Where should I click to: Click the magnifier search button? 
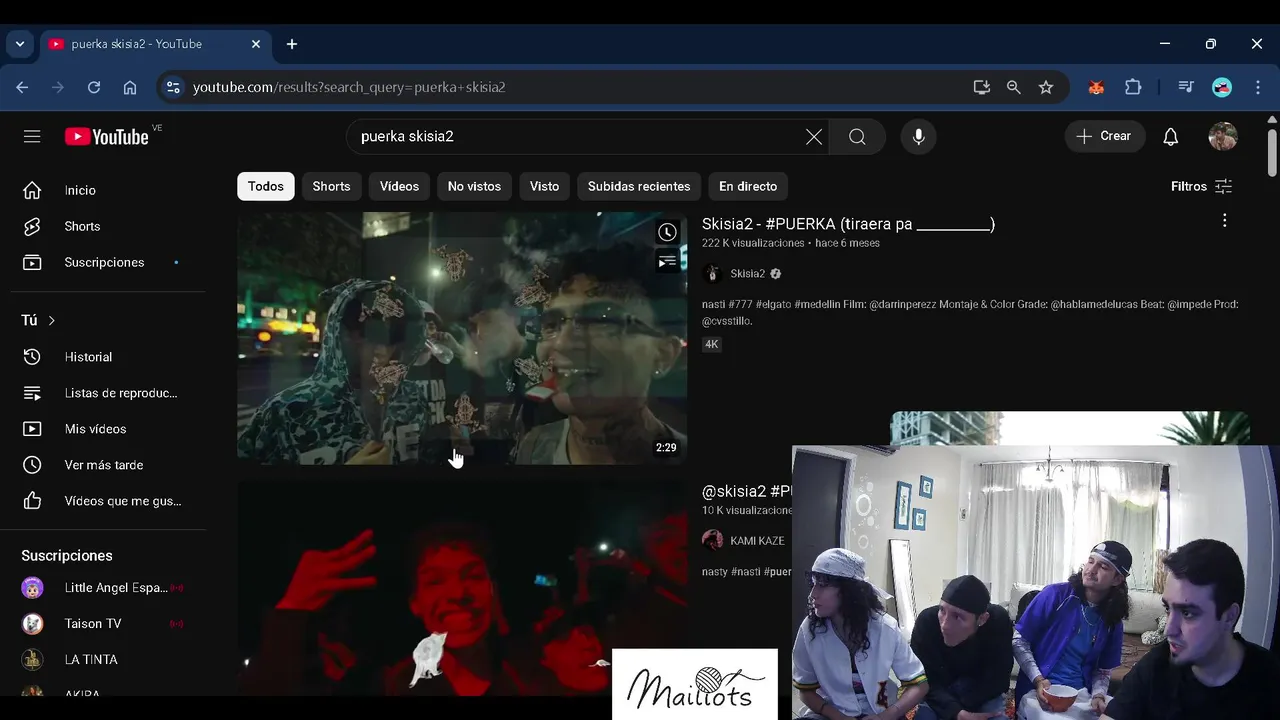click(857, 137)
